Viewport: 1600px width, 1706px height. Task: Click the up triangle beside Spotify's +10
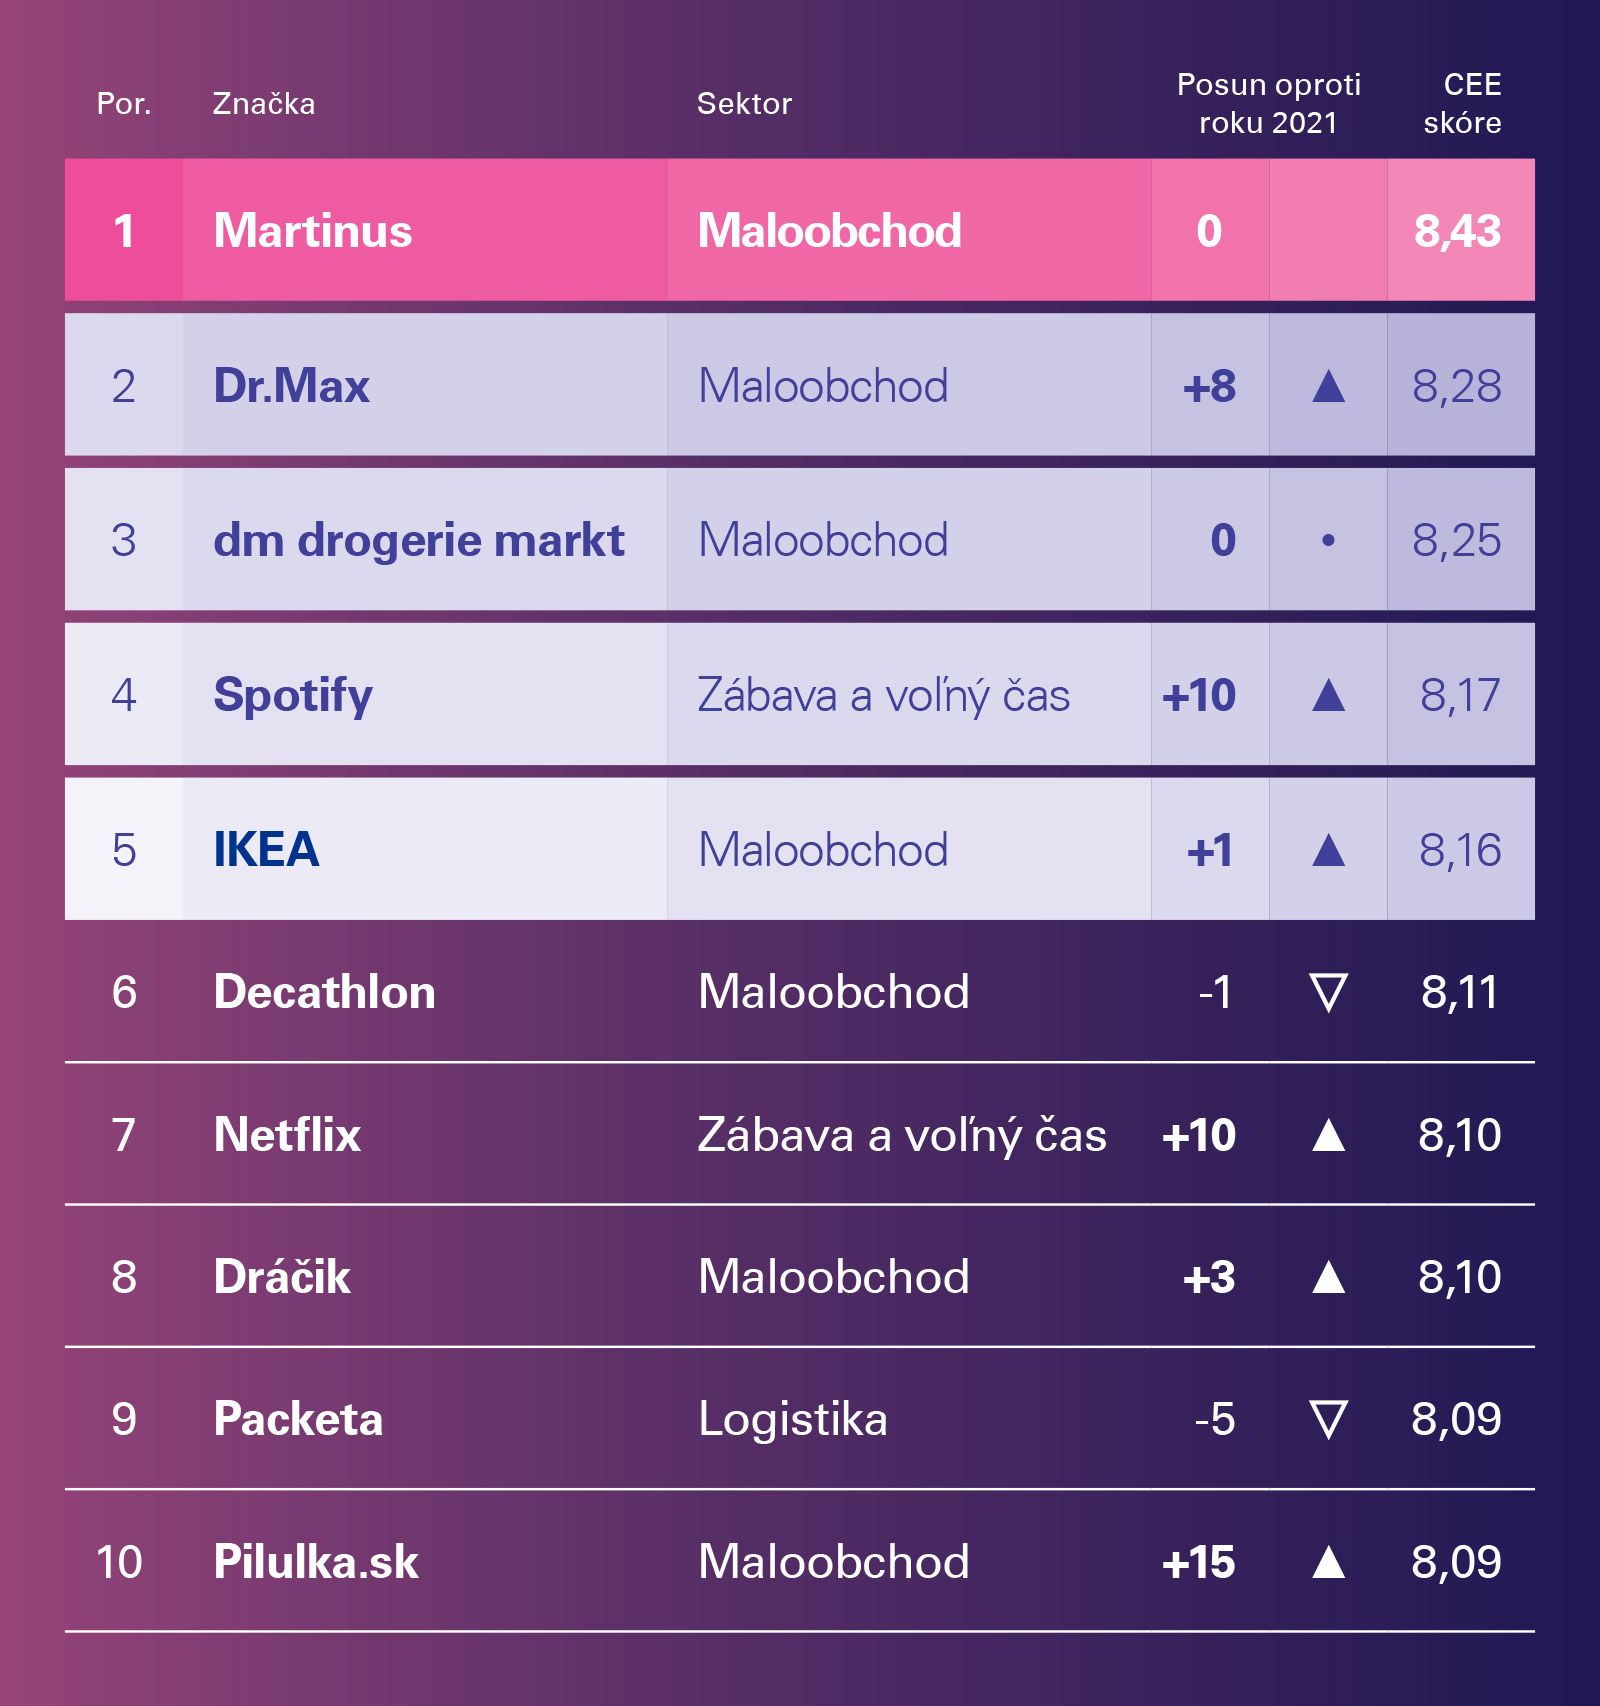point(1328,695)
